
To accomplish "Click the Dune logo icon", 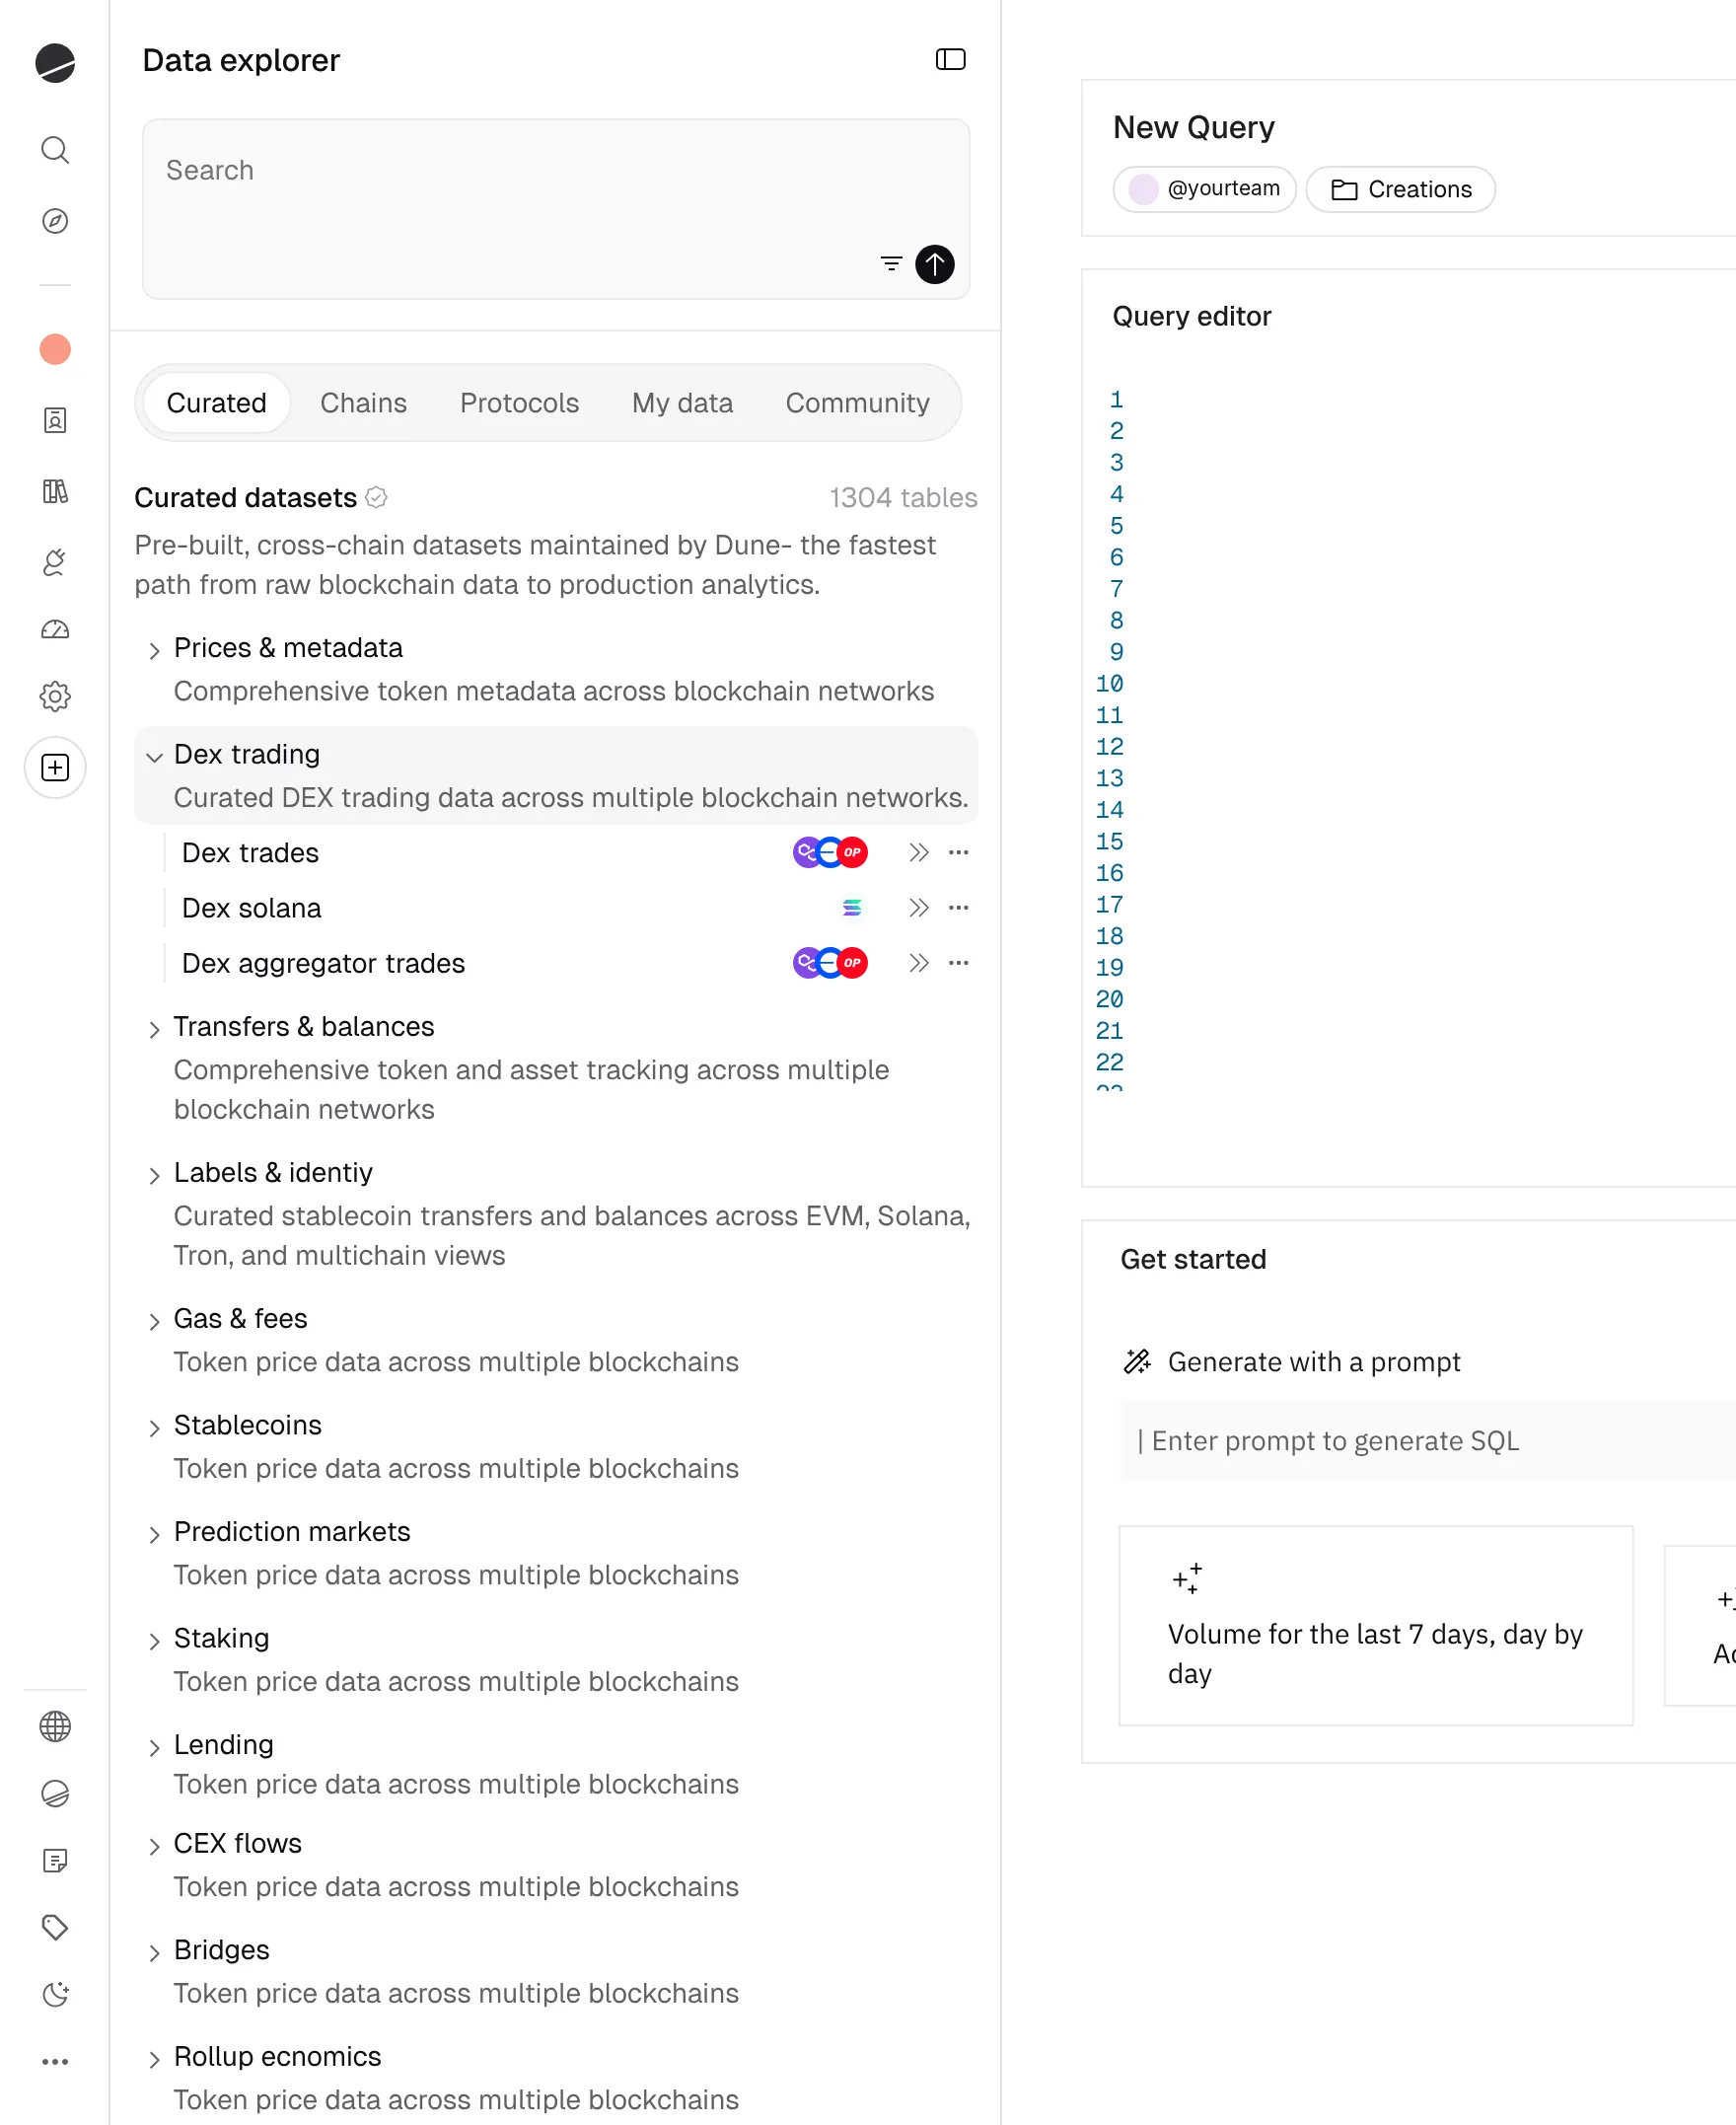I will click(x=55, y=63).
